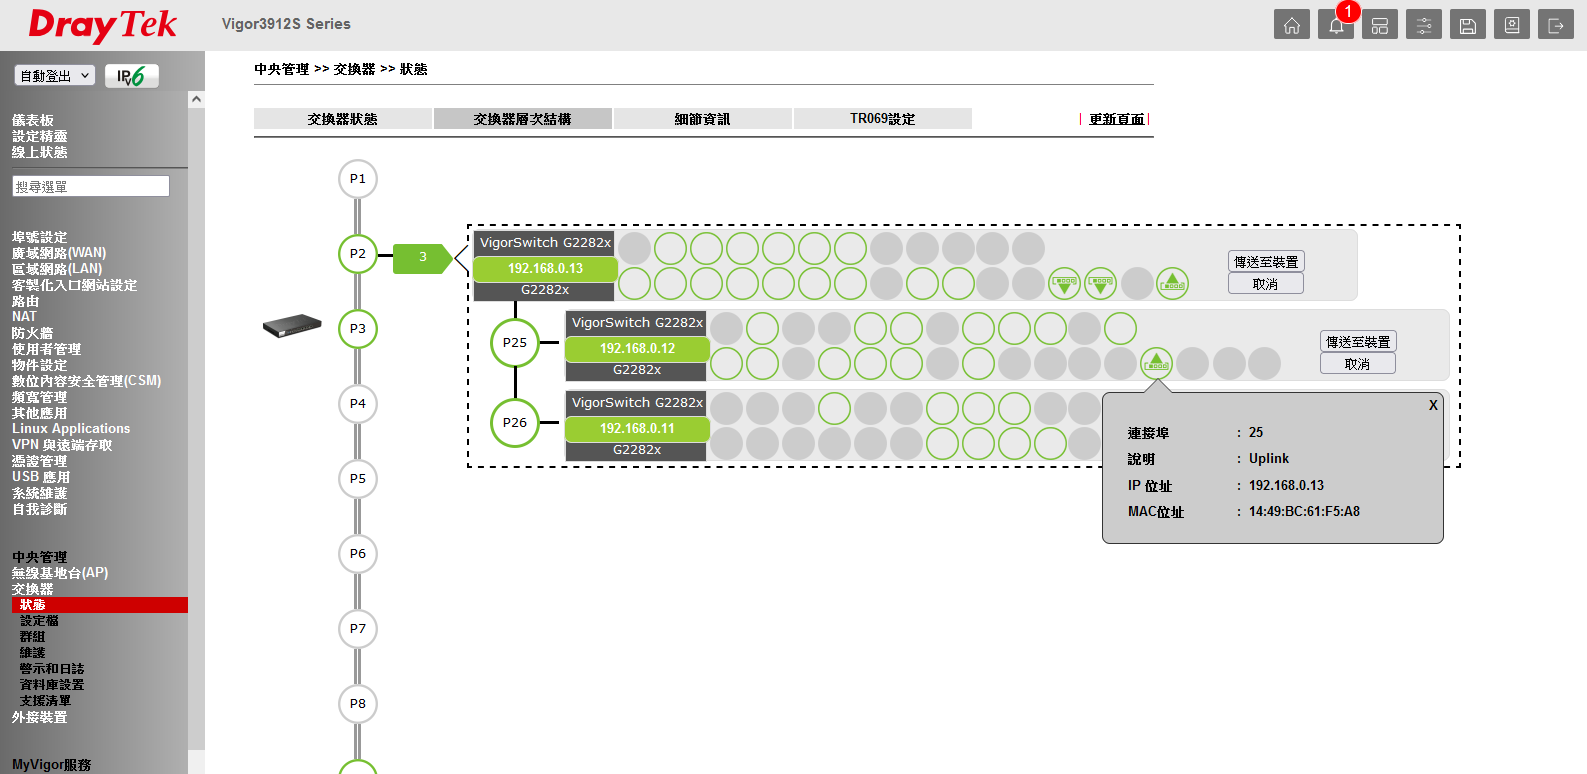
Task: Click leftmost downlink port icon on 192.168.0.13 switch
Action: click(x=1064, y=284)
